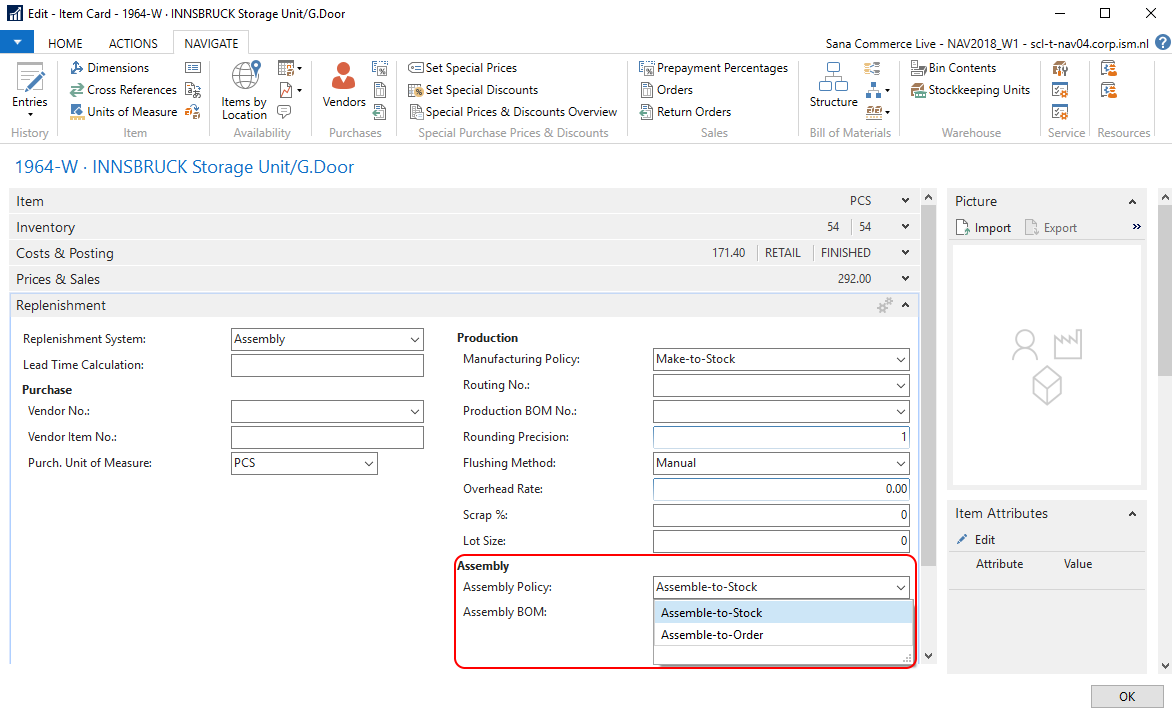The width and height of the screenshot is (1172, 712).
Task: Open Items by Location availability
Action: pos(244,91)
